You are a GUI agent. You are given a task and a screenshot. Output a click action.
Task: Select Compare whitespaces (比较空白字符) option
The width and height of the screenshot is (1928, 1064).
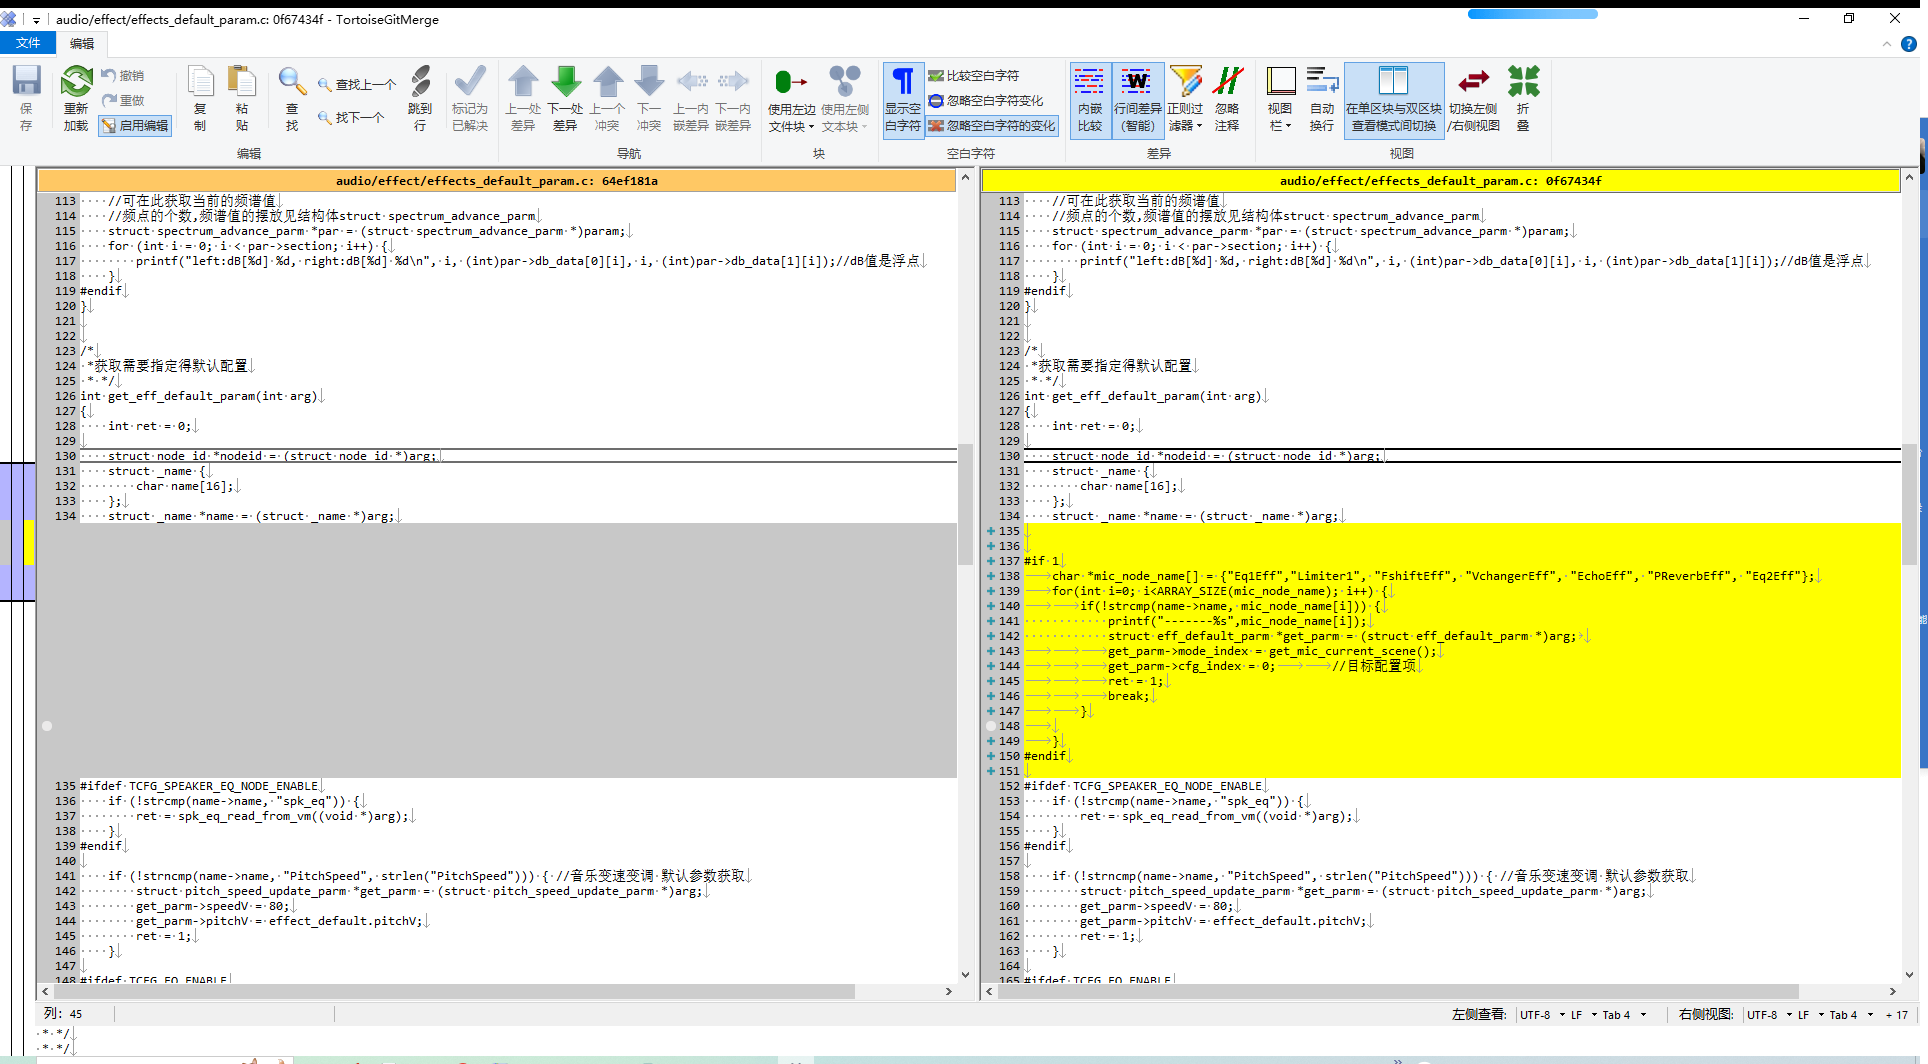[974, 76]
